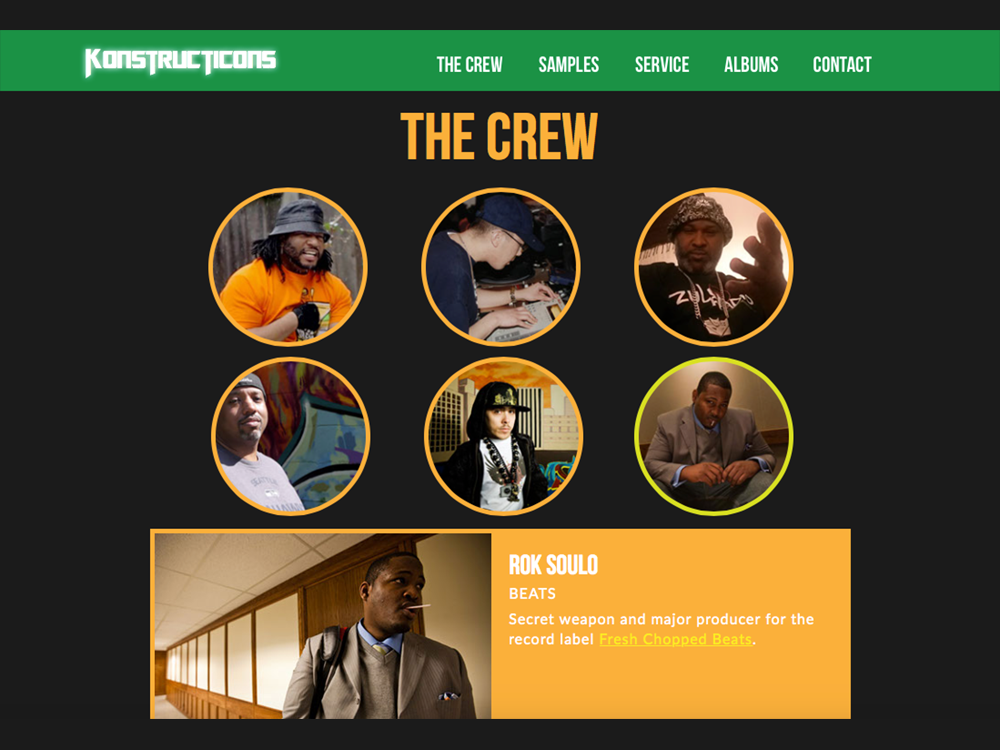1000x750 pixels.
Task: Navigate to the Contact page
Action: (x=842, y=64)
